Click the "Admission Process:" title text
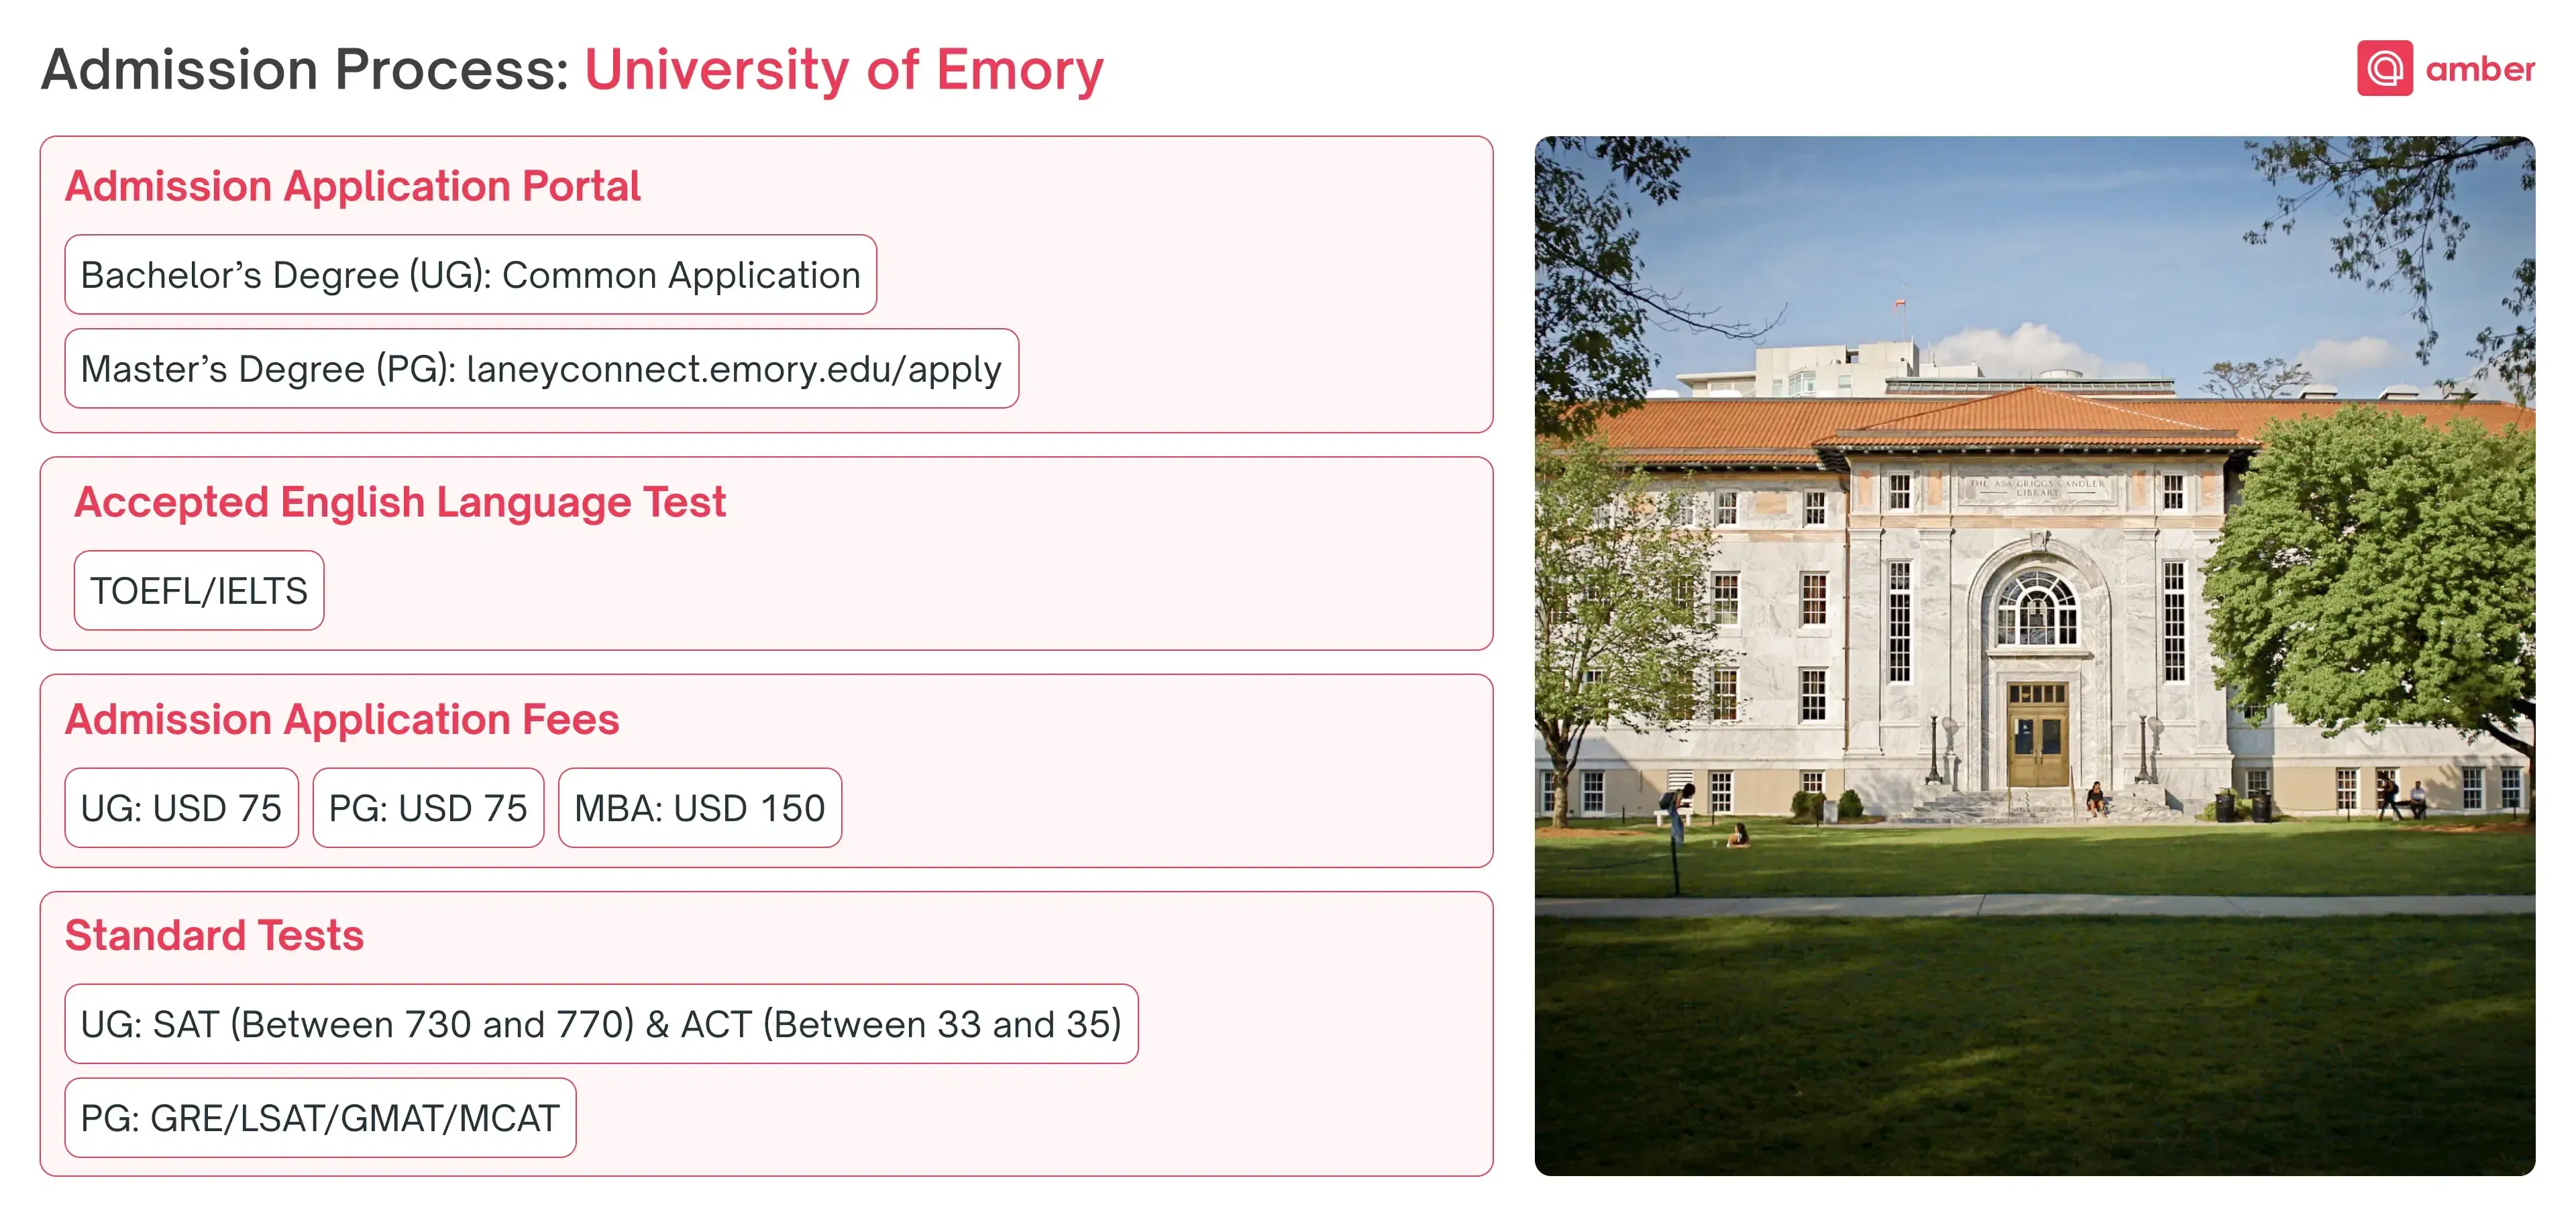This screenshot has width=2576, height=1217. click(x=305, y=70)
